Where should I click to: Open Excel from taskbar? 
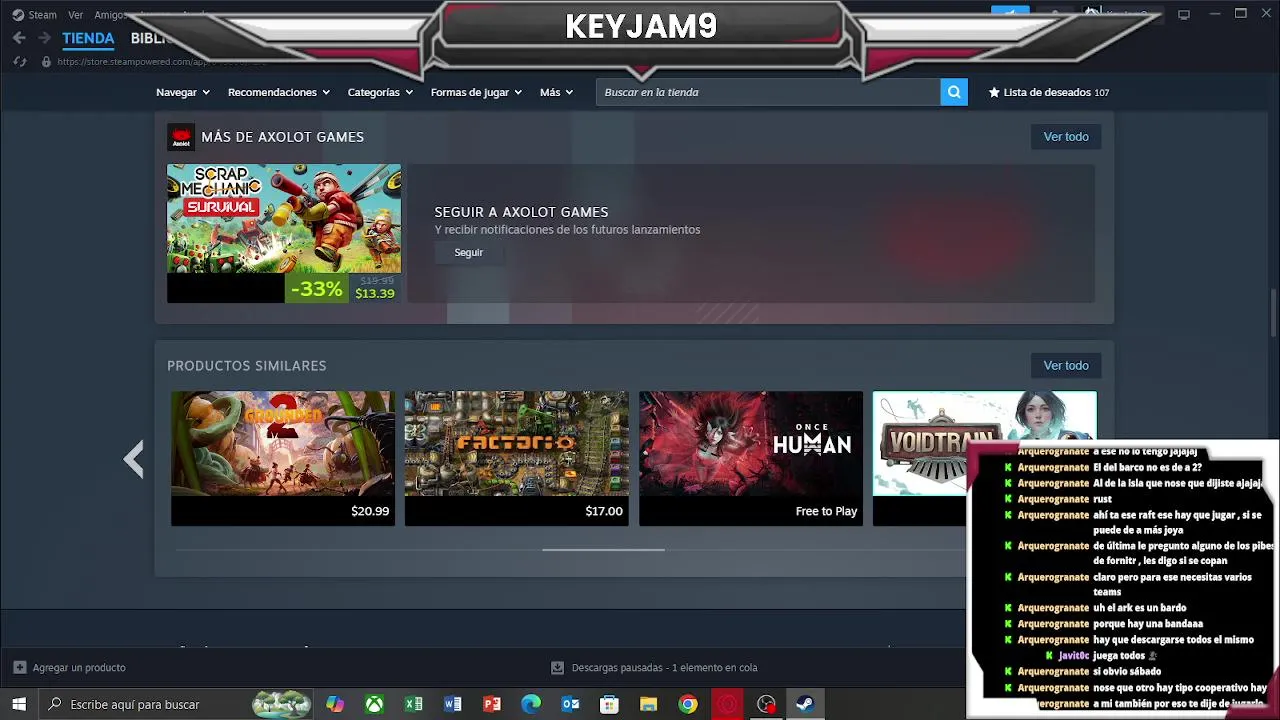(413, 704)
